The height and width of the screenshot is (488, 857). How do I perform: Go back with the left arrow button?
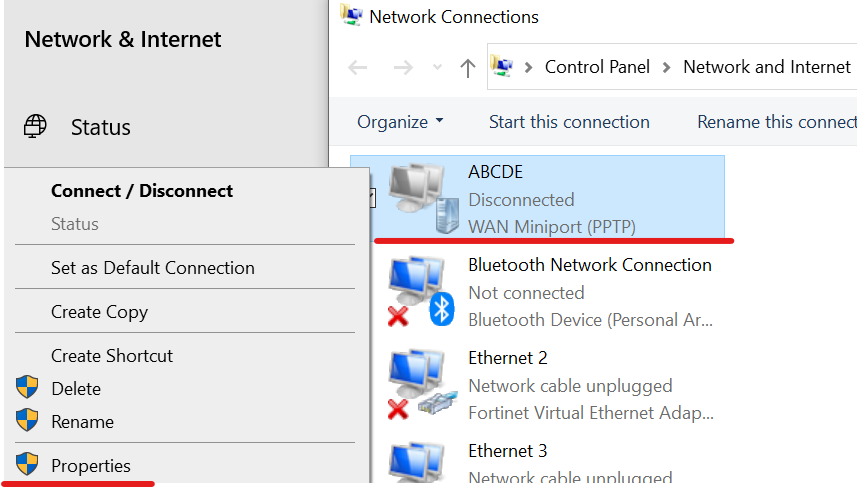[358, 68]
